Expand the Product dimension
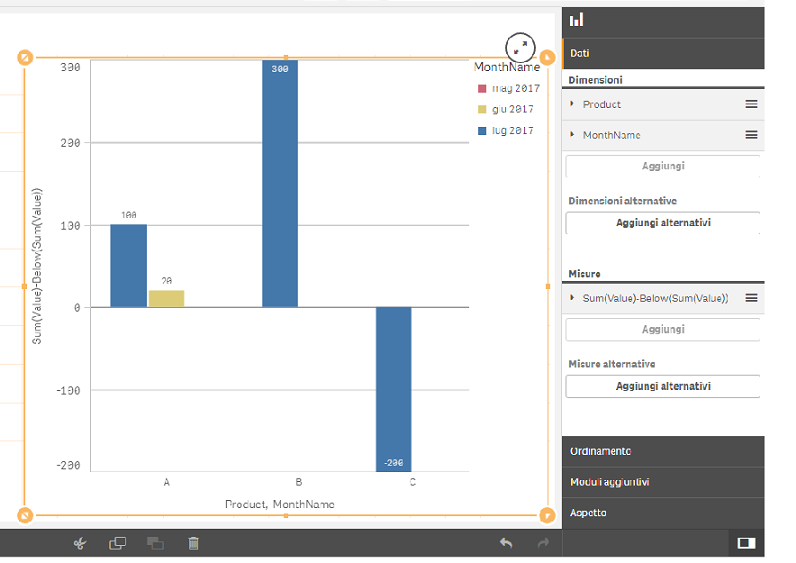The width and height of the screenshot is (796, 563). point(572,104)
